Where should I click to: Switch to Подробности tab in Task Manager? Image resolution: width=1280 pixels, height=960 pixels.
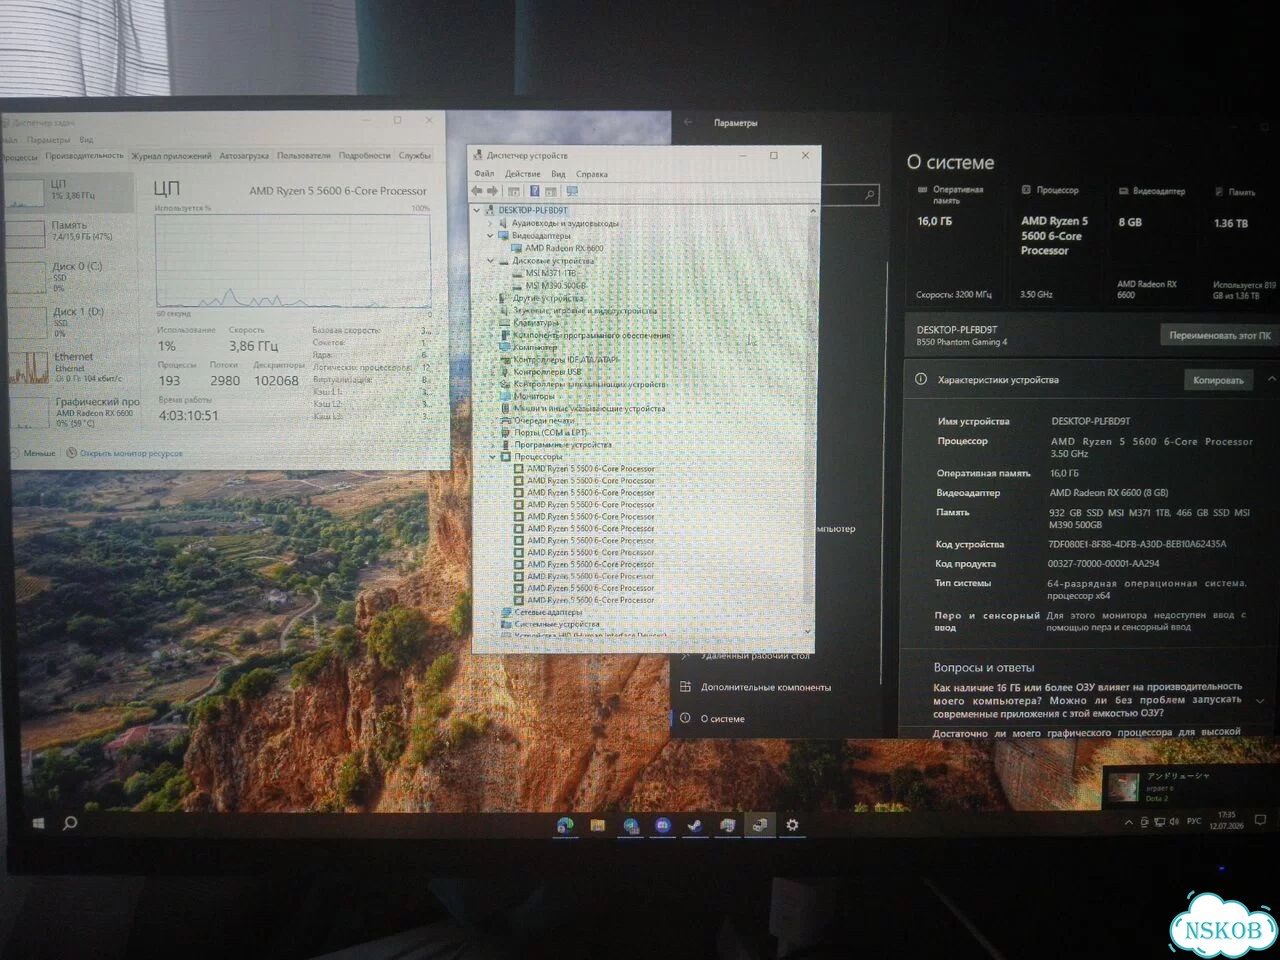coord(364,156)
